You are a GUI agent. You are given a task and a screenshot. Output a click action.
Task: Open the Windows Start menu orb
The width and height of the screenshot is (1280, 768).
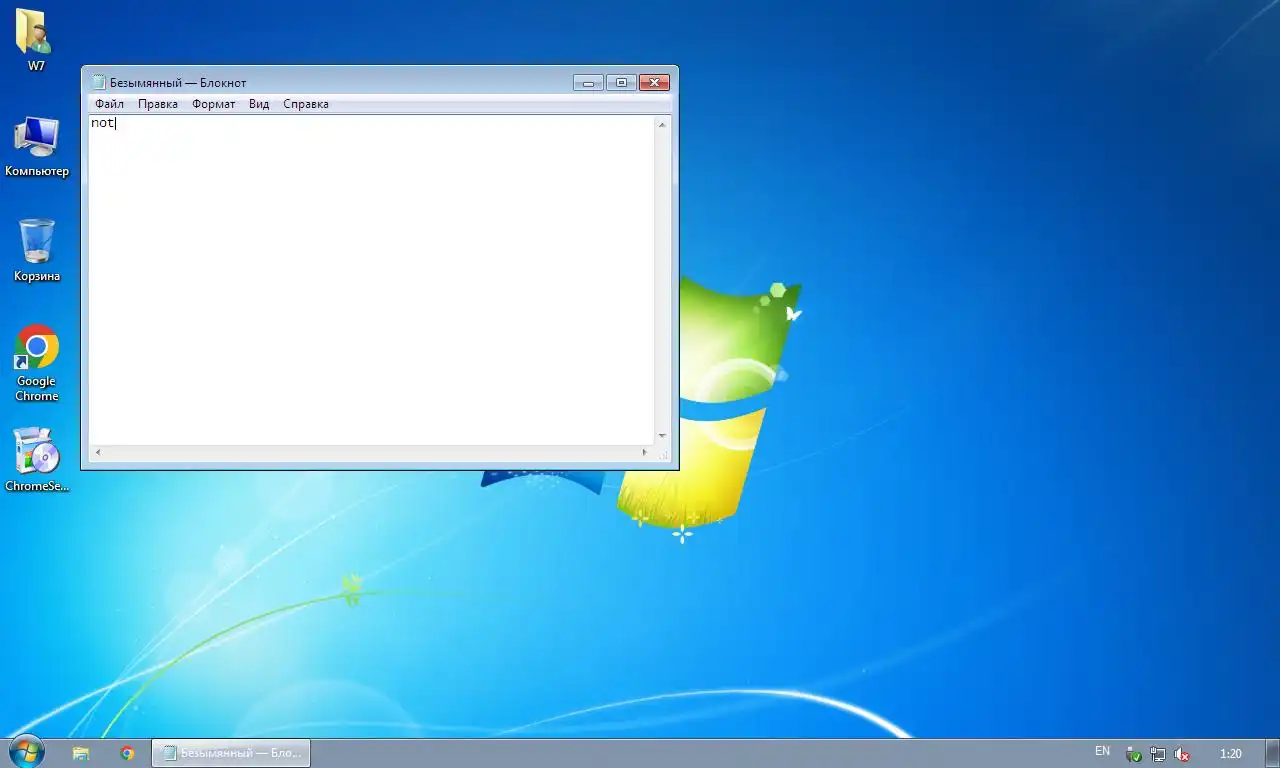[x=25, y=752]
